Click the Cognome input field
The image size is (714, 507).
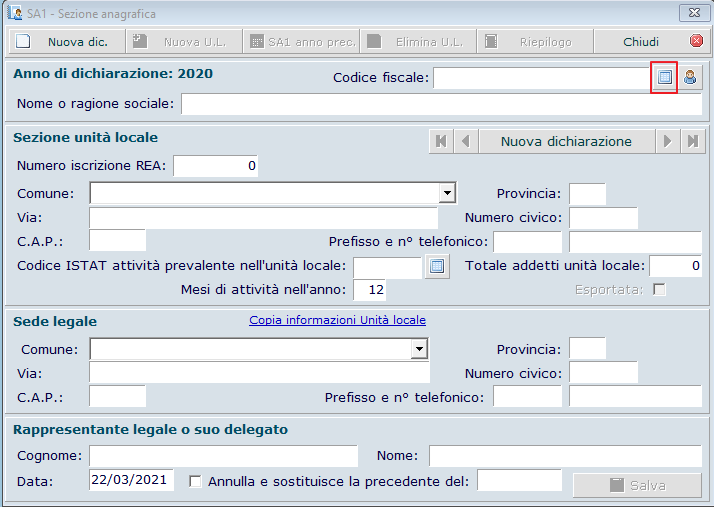(223, 456)
